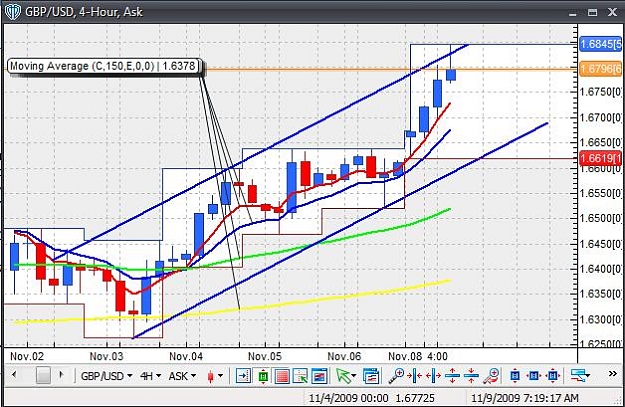Click the Nov.05 date axis label
The width and height of the screenshot is (625, 407).
click(x=265, y=356)
